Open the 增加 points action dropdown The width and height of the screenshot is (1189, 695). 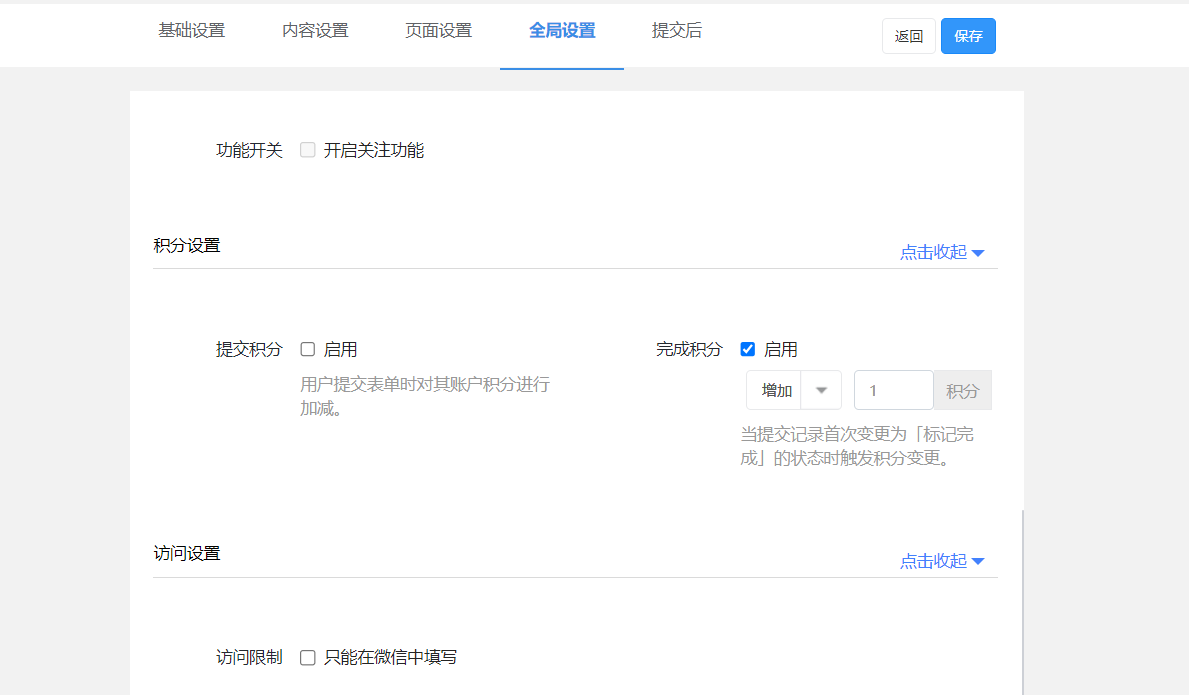(x=793, y=390)
